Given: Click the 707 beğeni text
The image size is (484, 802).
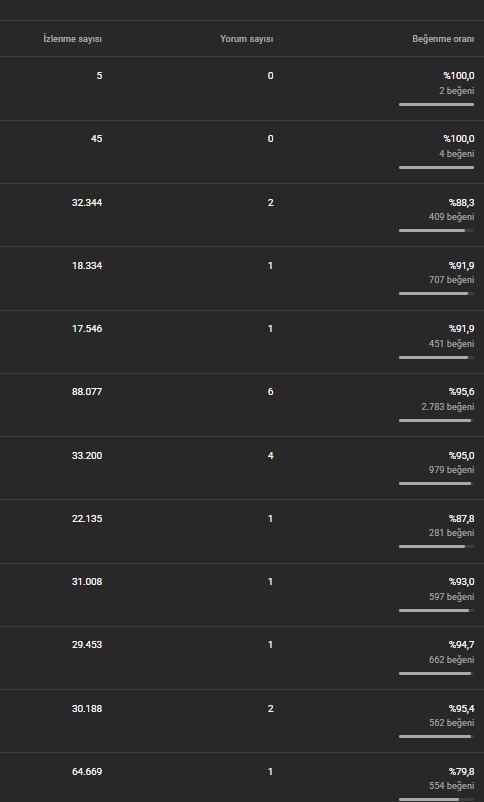Looking at the screenshot, I should (x=451, y=280).
